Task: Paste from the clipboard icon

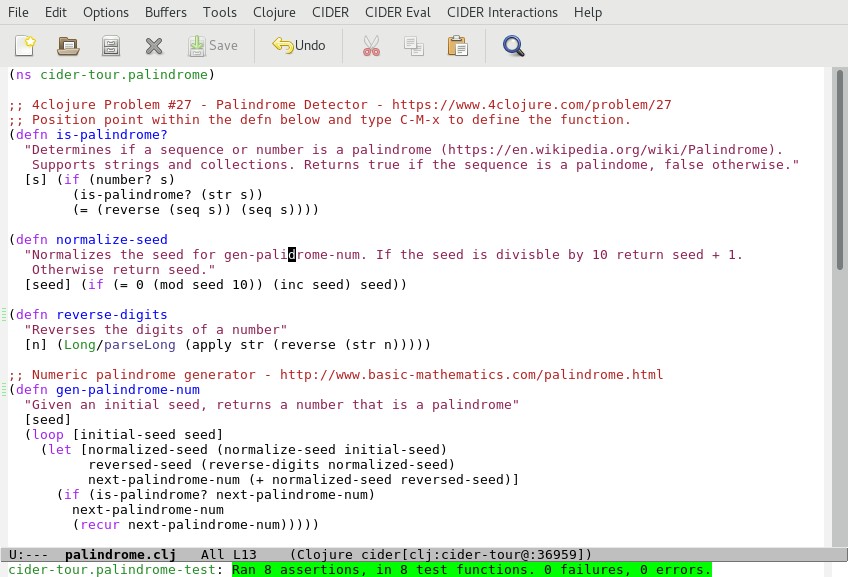Action: coord(458,45)
